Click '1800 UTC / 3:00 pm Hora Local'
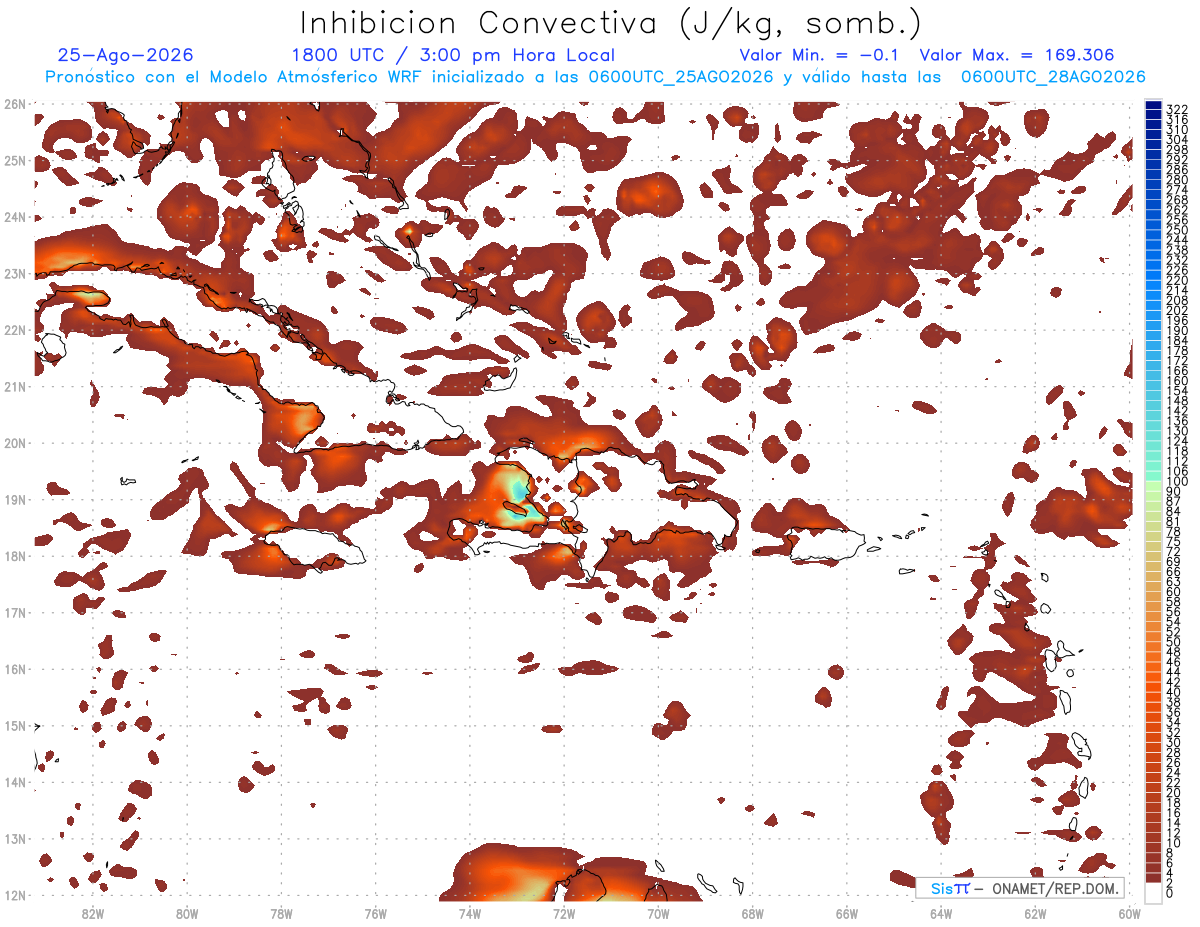This screenshot has width=1200, height=927. pyautogui.click(x=453, y=55)
